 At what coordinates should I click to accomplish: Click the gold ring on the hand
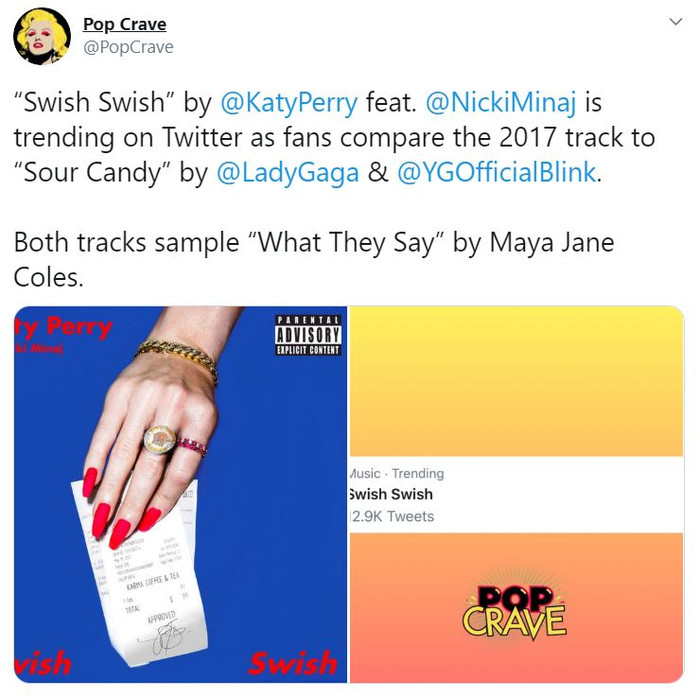coord(159,441)
